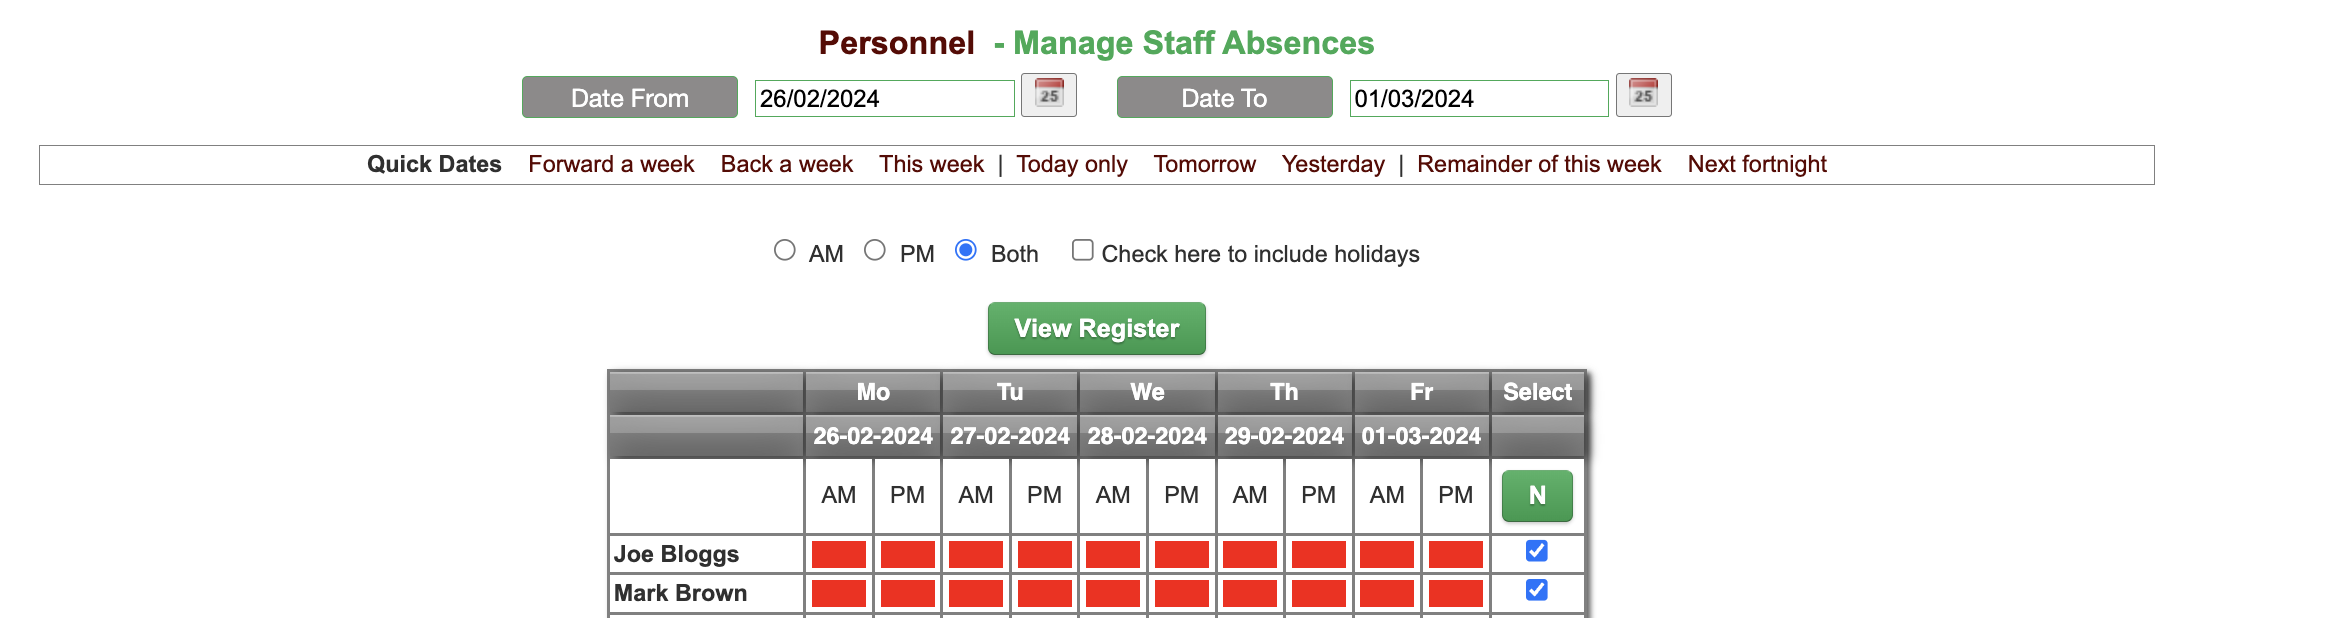Uncheck the Select checkbox for Mark Brown
This screenshot has width=2332, height=618.
point(1537,590)
